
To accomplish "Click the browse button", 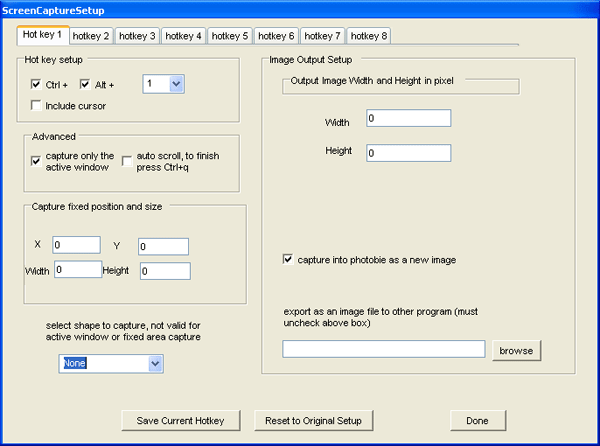I will pos(517,350).
